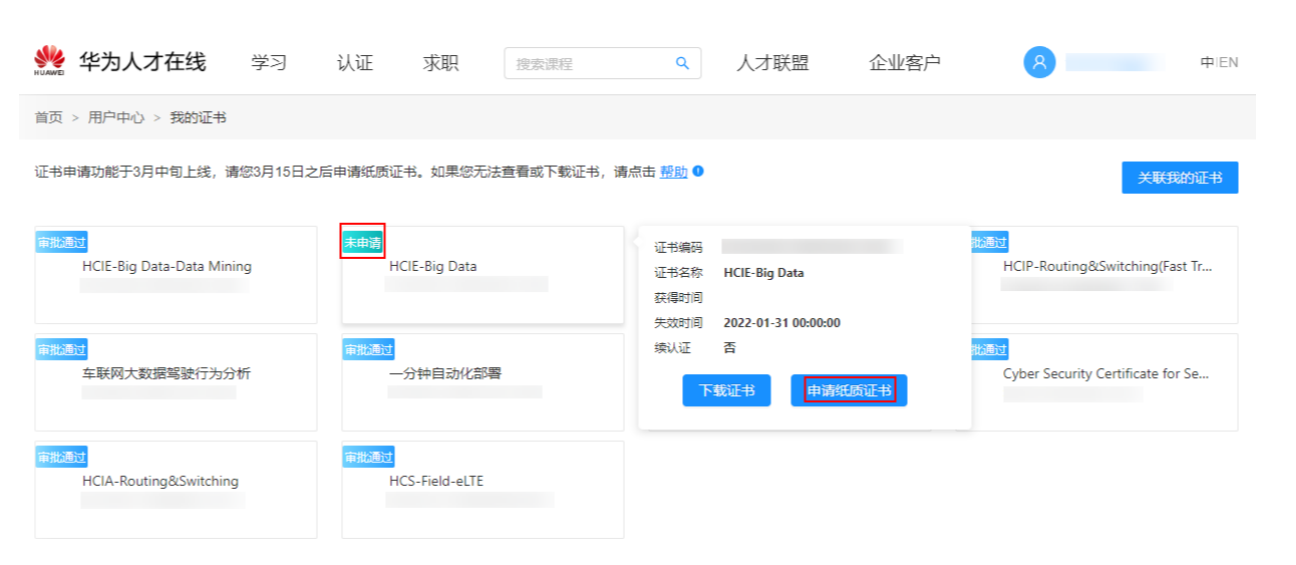
Task: Open the 企业客户 menu
Action: pos(905,63)
